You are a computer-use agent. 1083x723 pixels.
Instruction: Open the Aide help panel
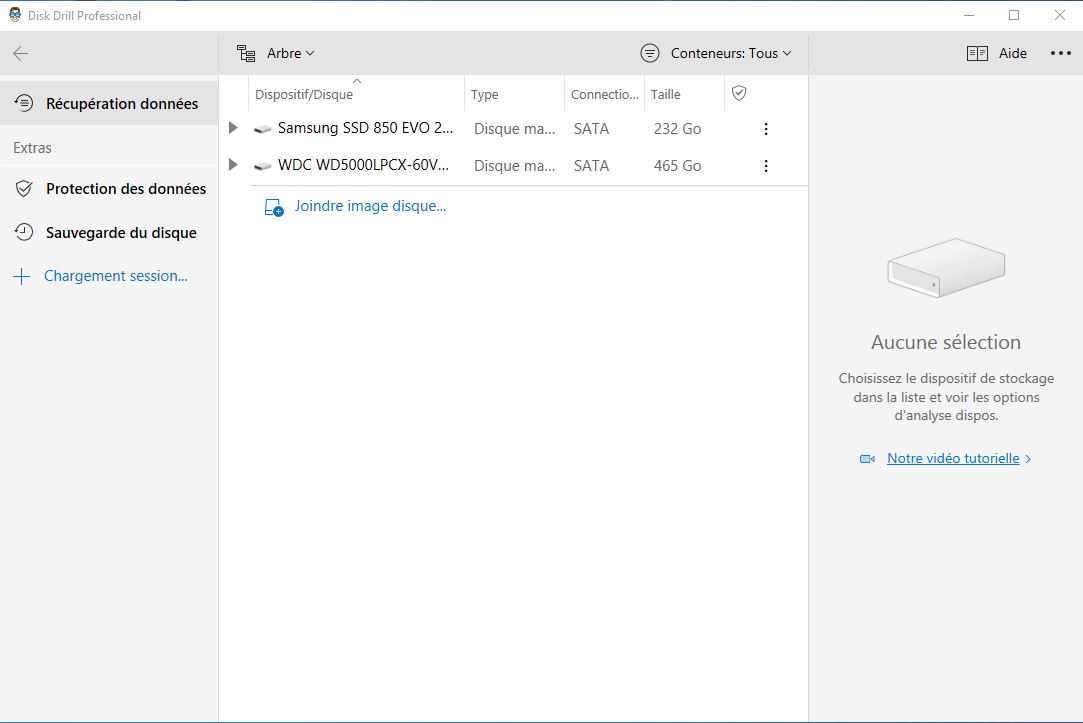point(1013,53)
